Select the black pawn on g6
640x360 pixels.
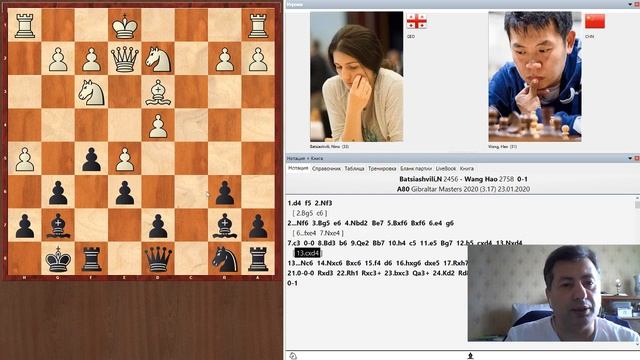point(58,193)
